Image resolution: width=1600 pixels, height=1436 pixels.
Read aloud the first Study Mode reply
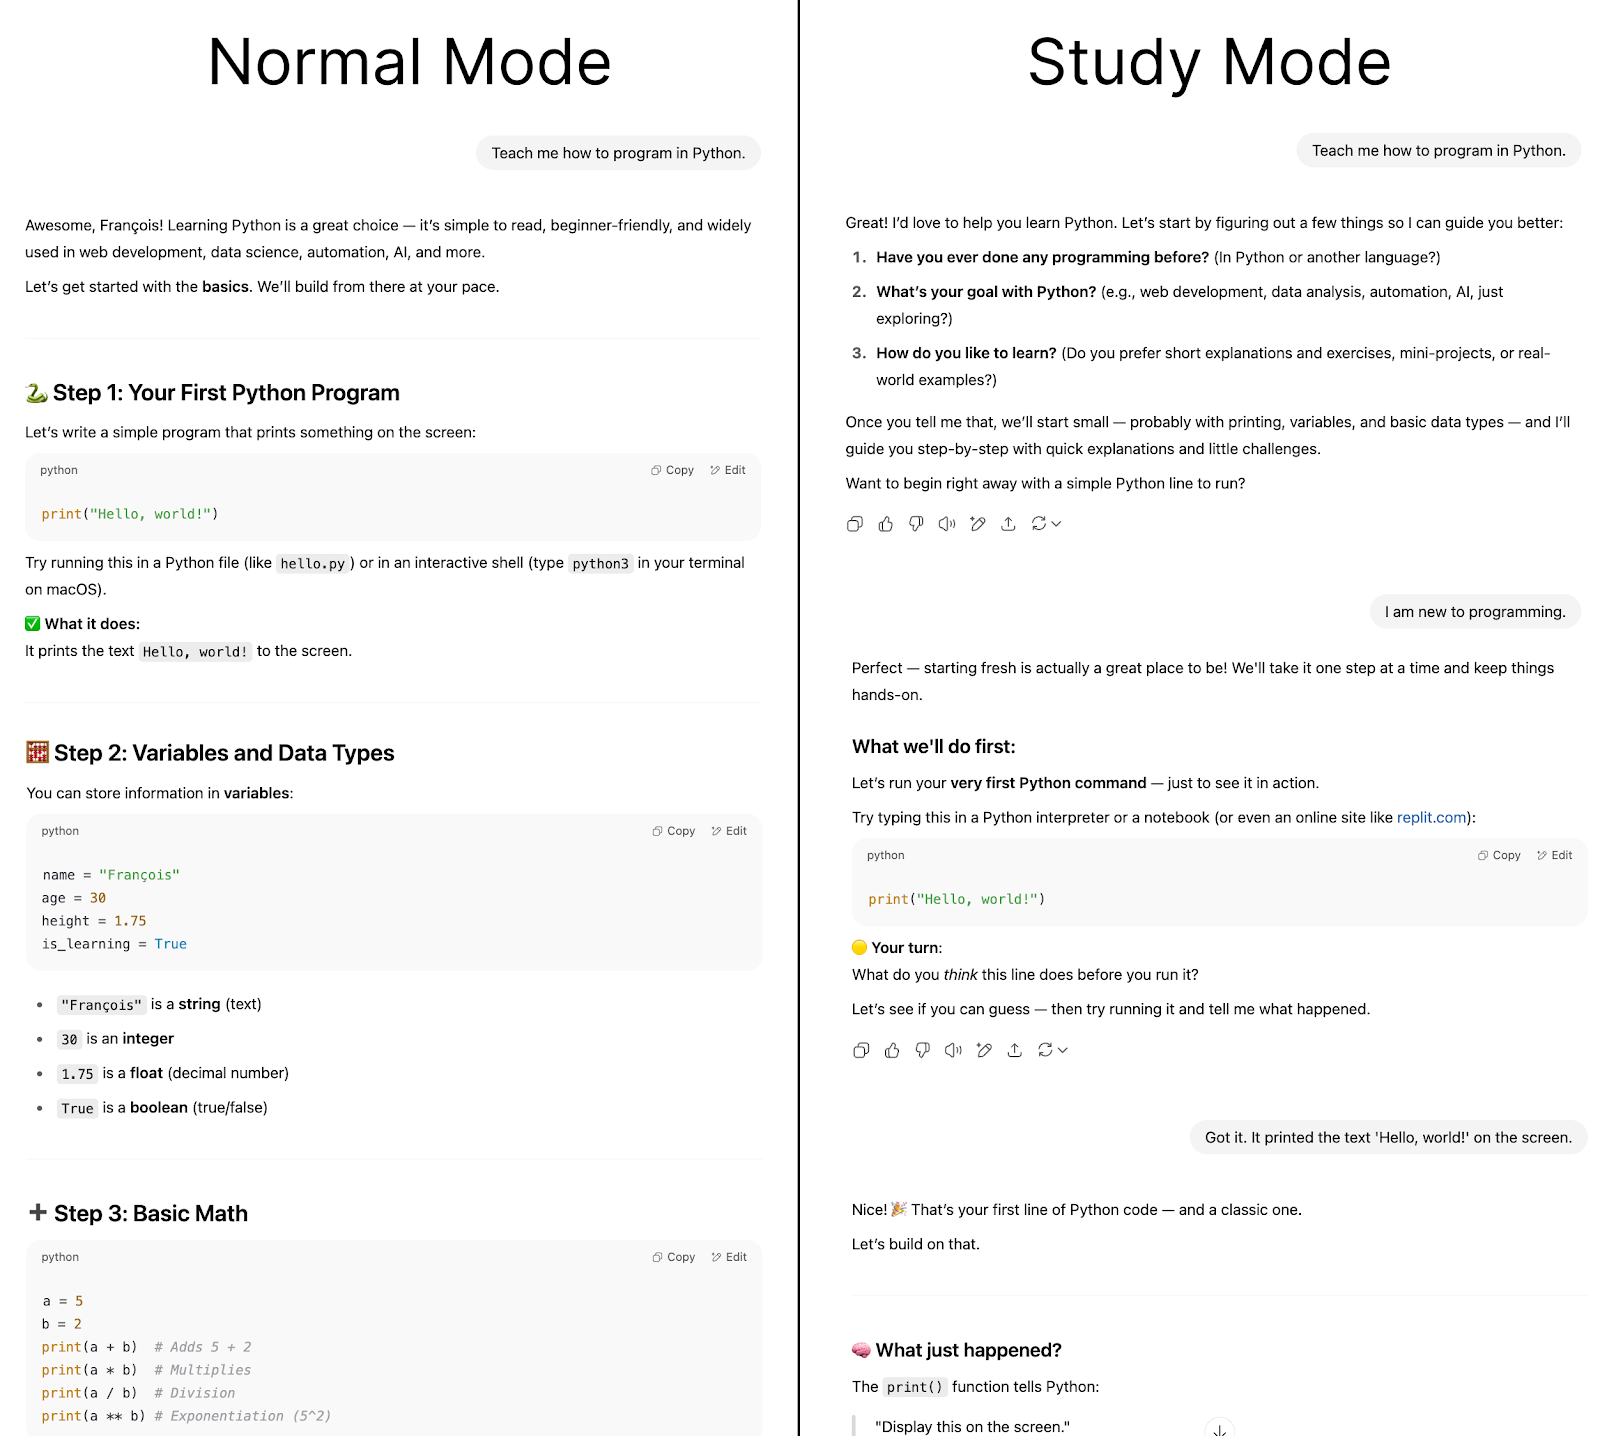947,524
